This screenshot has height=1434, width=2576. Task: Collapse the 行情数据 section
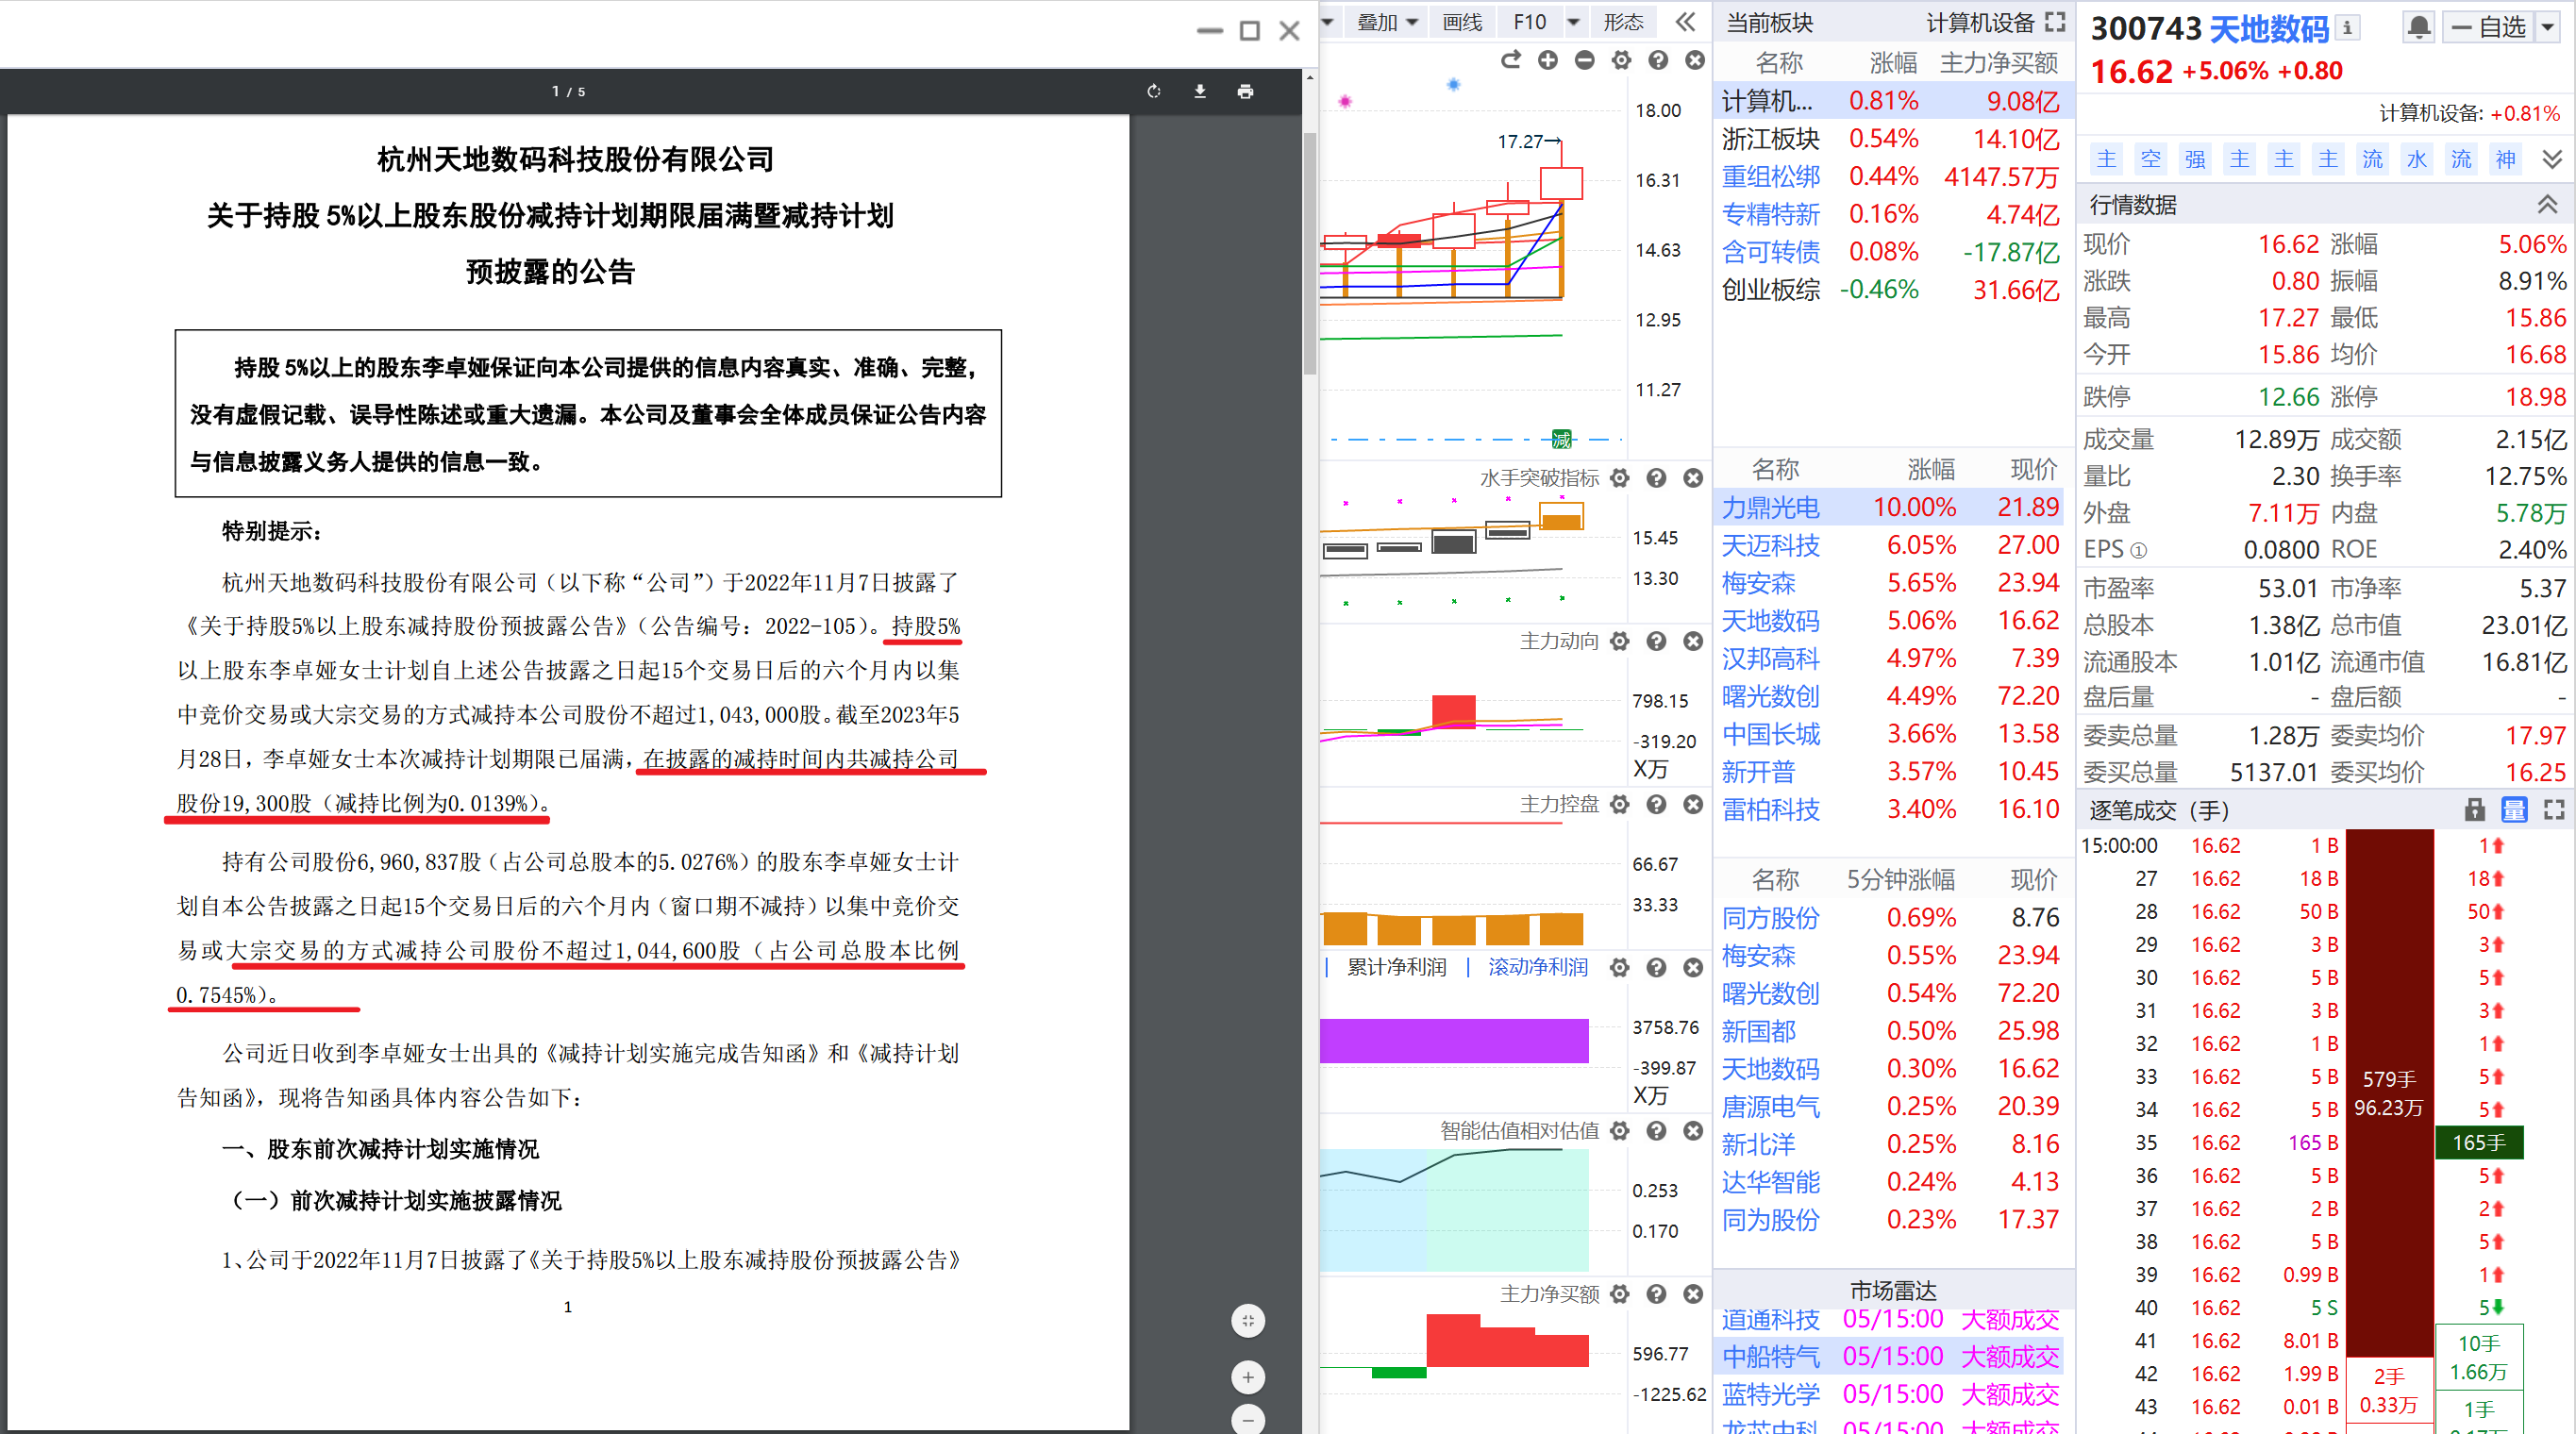tap(2547, 204)
